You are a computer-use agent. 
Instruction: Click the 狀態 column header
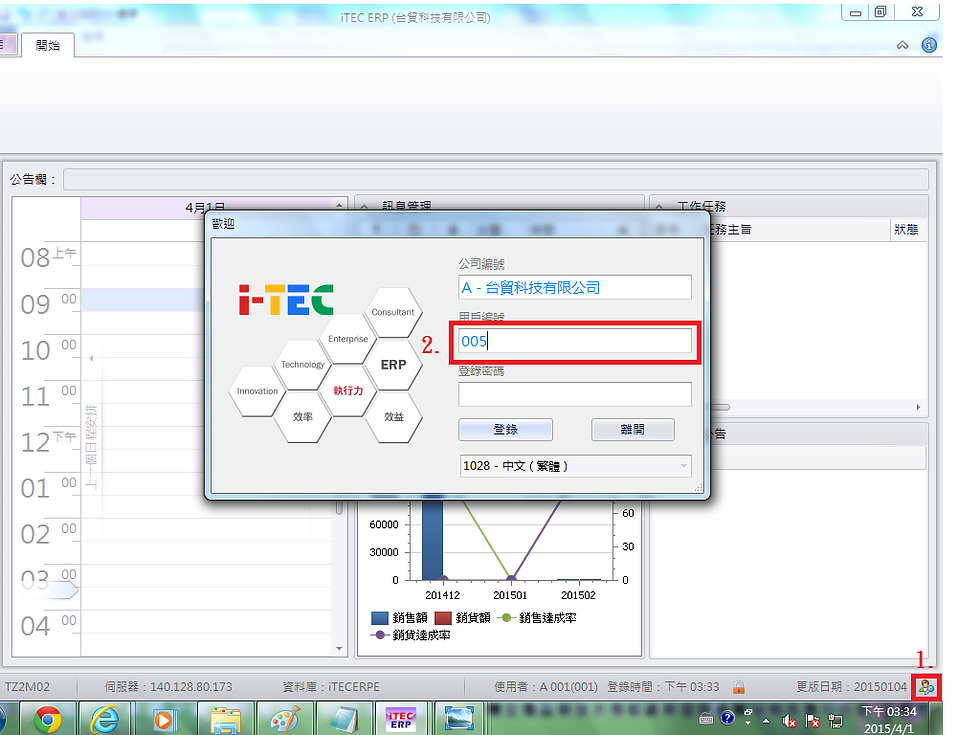(907, 229)
